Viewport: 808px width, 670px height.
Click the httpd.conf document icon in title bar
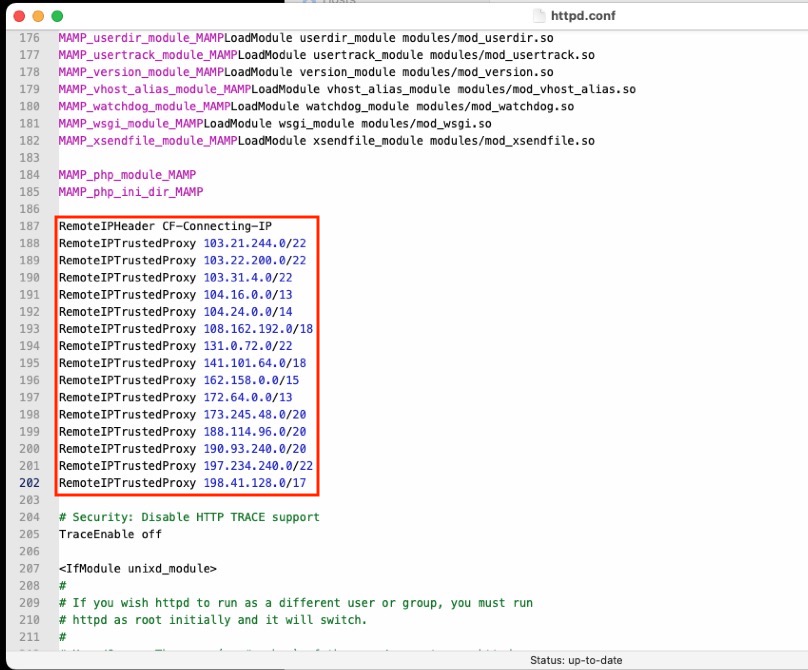coord(539,16)
